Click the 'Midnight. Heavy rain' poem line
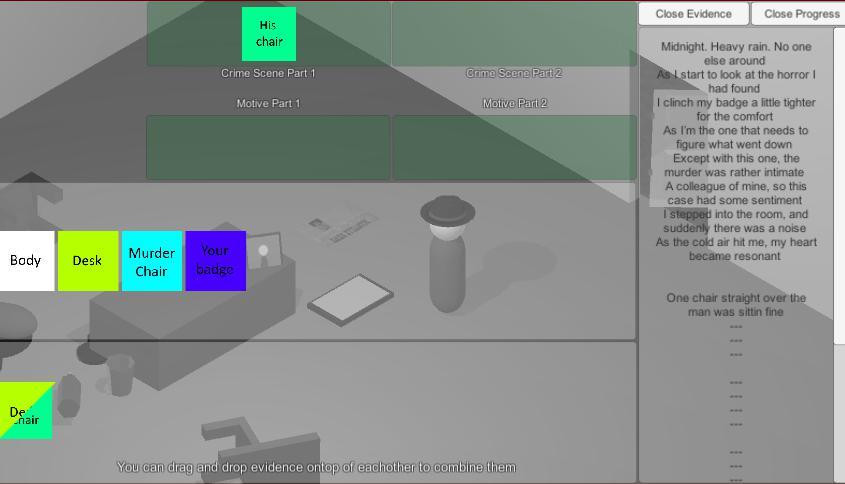 point(736,53)
